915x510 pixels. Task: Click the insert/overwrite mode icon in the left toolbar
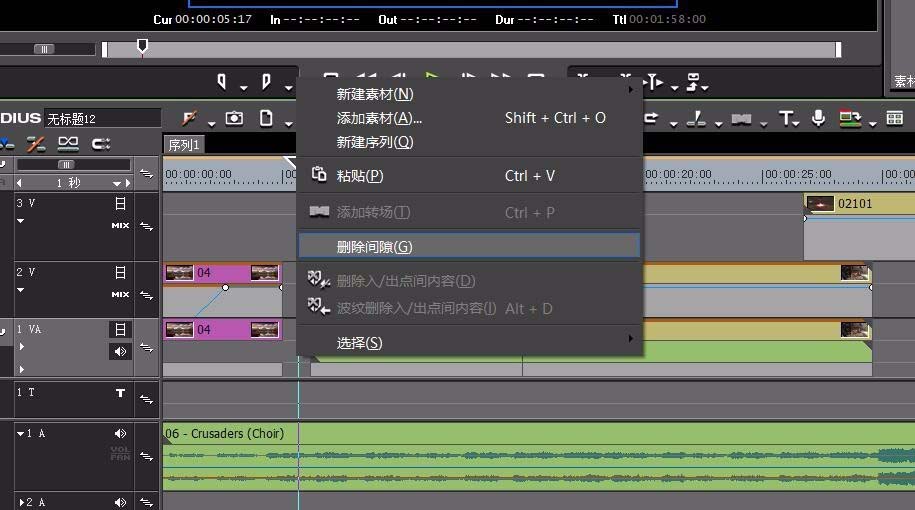[x=101, y=144]
